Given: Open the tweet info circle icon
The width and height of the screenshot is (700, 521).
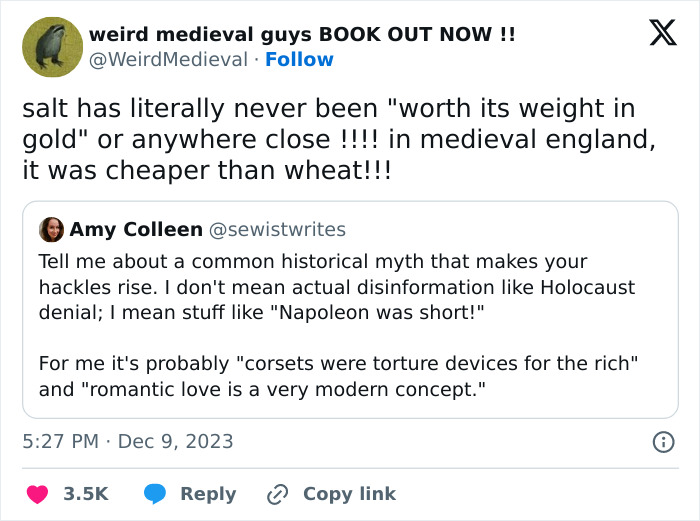Looking at the screenshot, I should pyautogui.click(x=662, y=441).
